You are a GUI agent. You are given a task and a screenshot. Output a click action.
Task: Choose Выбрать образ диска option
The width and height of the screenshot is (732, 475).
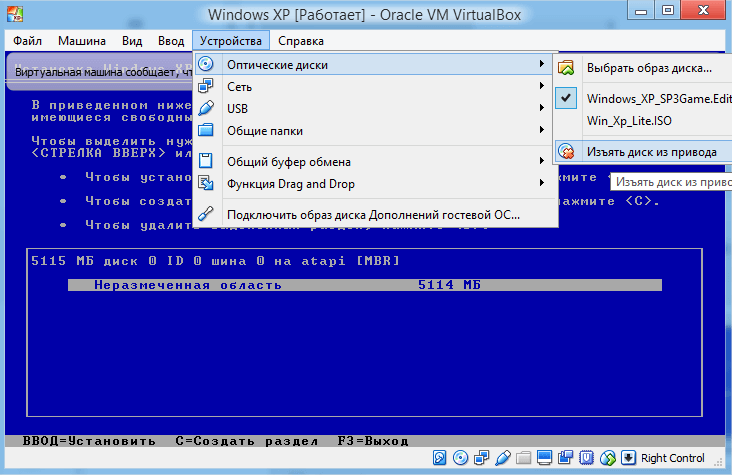pyautogui.click(x=643, y=68)
